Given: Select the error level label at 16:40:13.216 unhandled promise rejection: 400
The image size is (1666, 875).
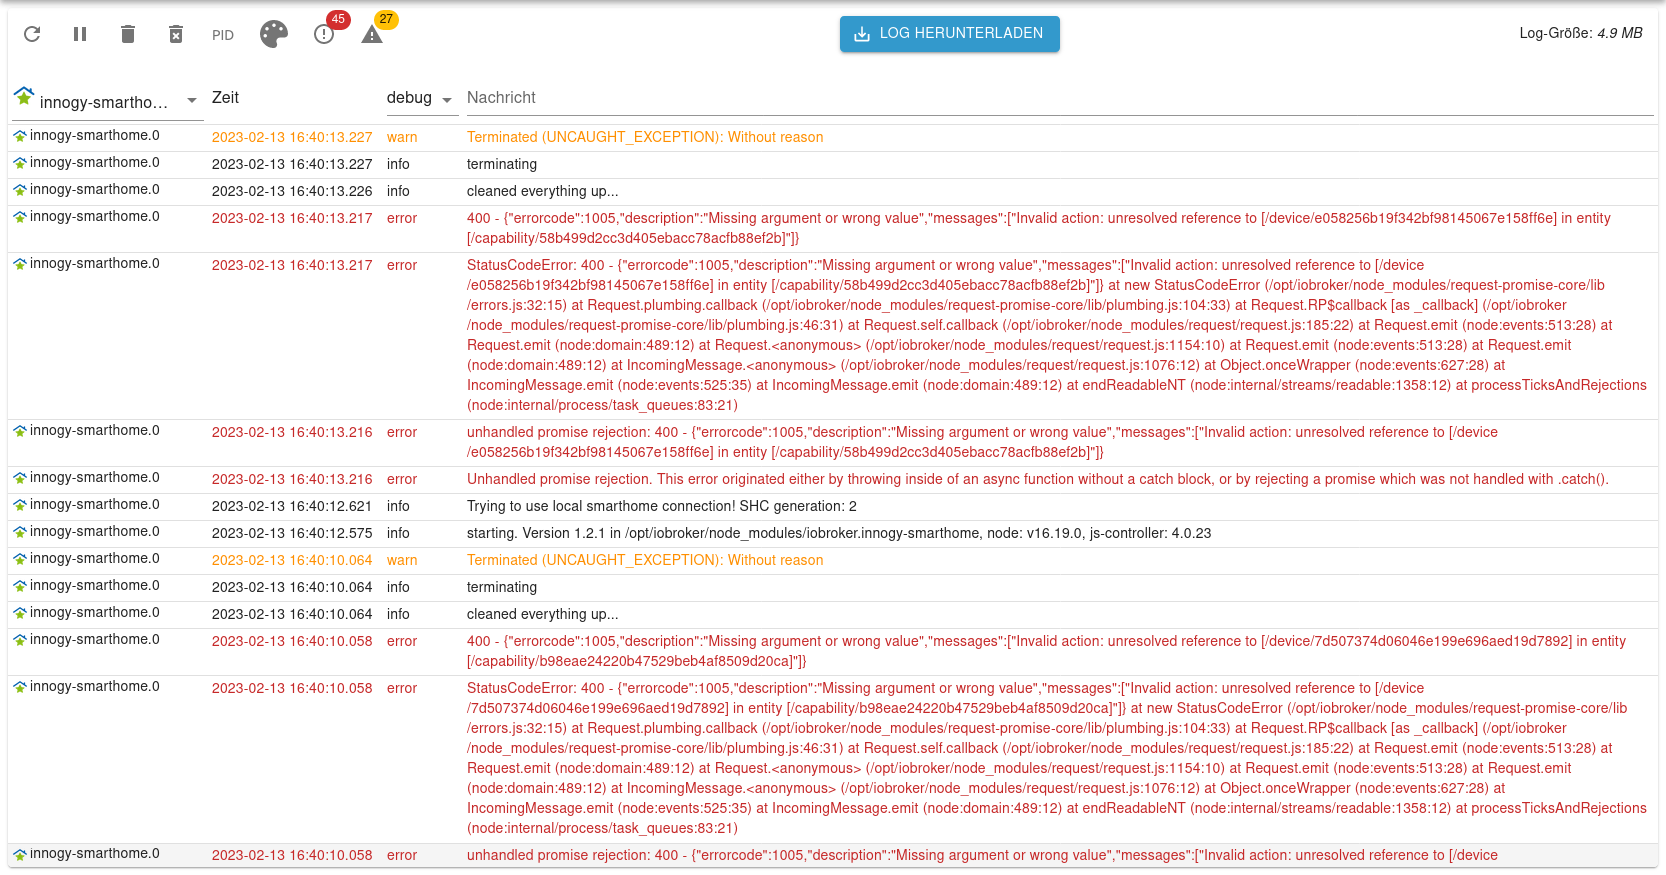Looking at the screenshot, I should (402, 432).
